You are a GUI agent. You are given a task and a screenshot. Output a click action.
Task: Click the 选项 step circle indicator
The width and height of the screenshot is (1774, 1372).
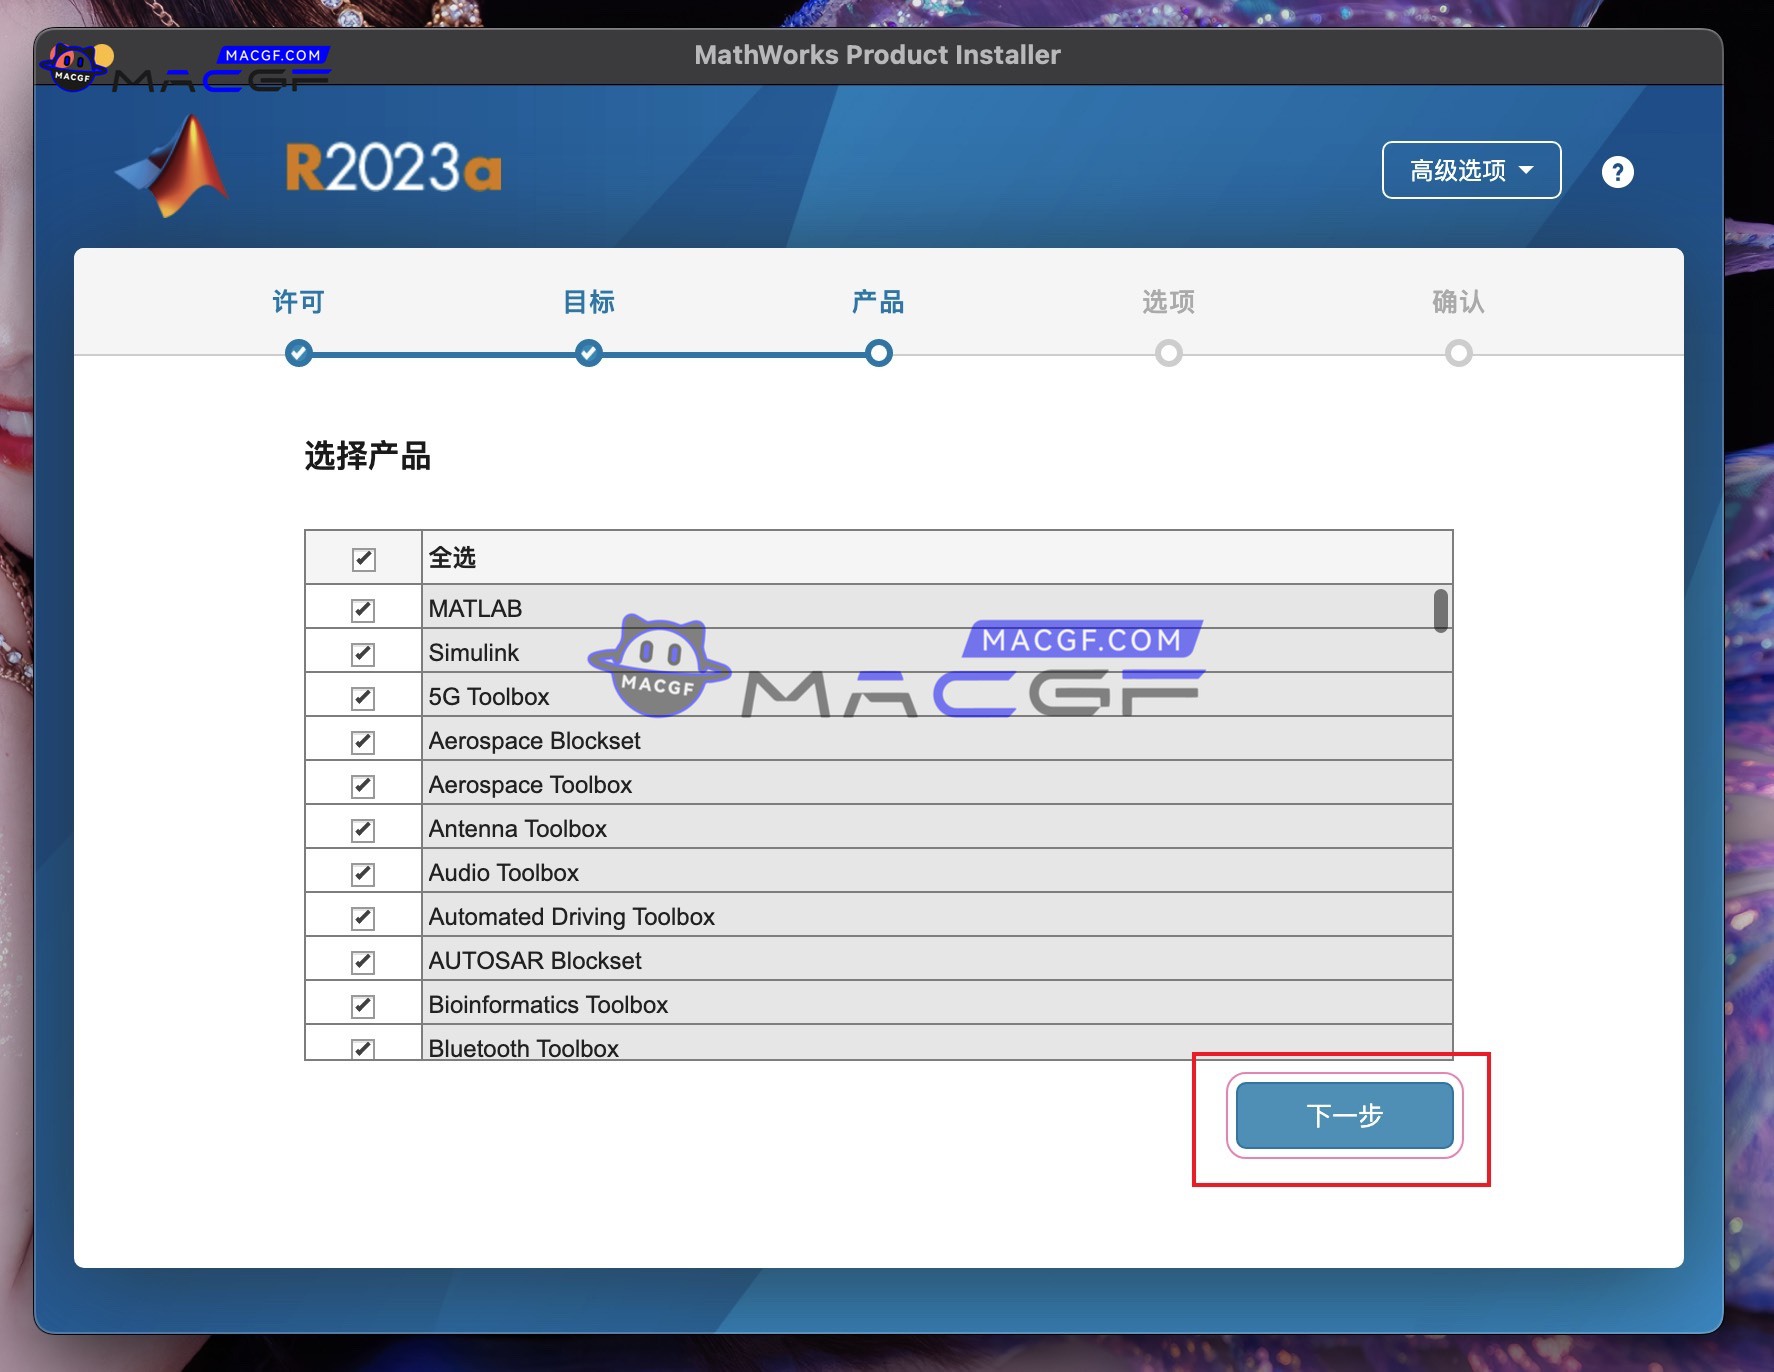click(x=1168, y=353)
